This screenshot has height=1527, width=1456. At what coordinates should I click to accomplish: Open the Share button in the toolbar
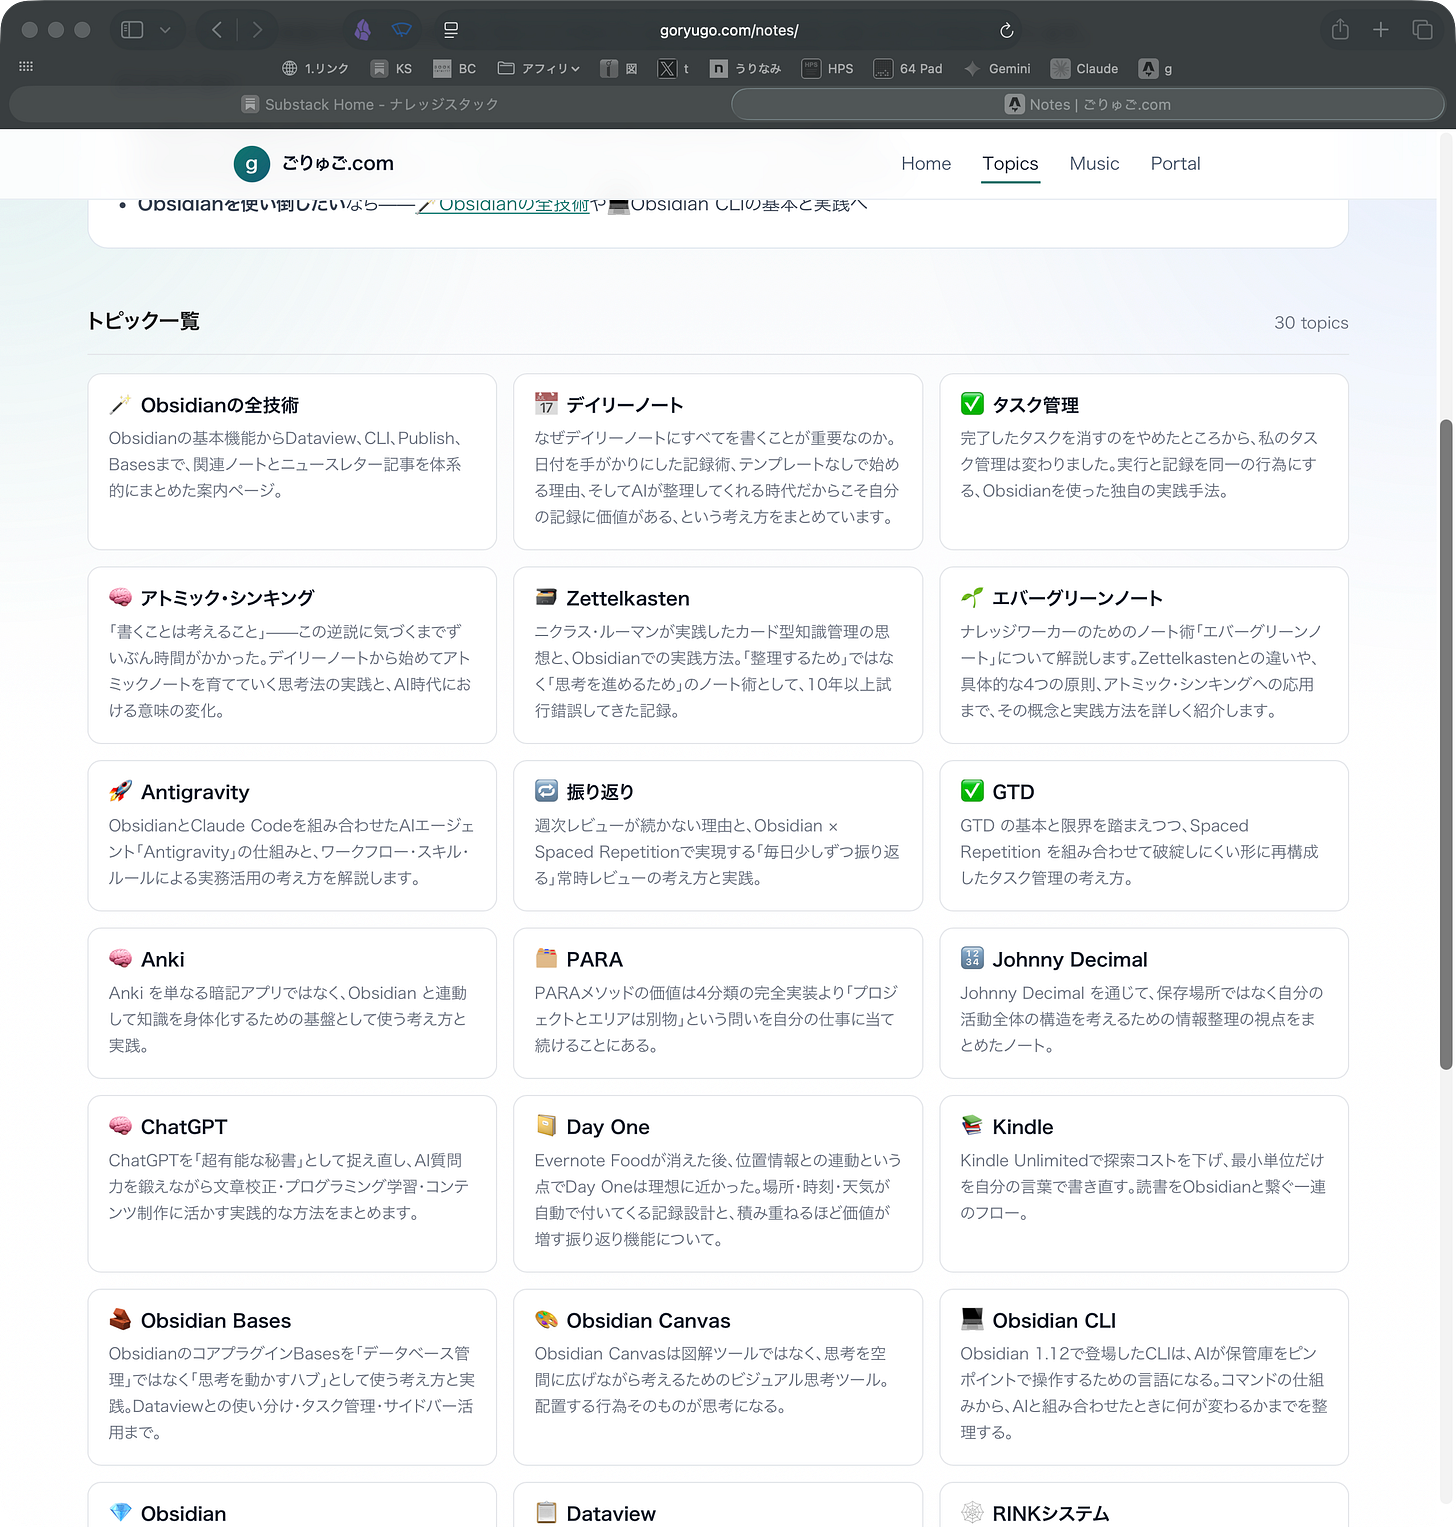pos(1340,30)
